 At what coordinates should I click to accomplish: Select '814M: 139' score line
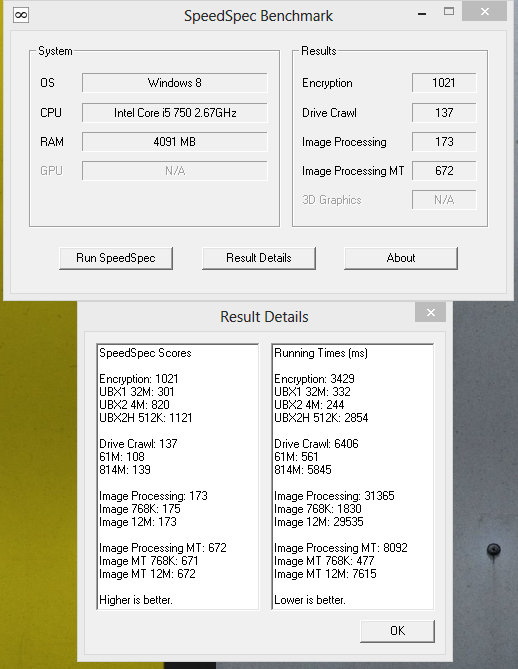pyautogui.click(x=125, y=470)
